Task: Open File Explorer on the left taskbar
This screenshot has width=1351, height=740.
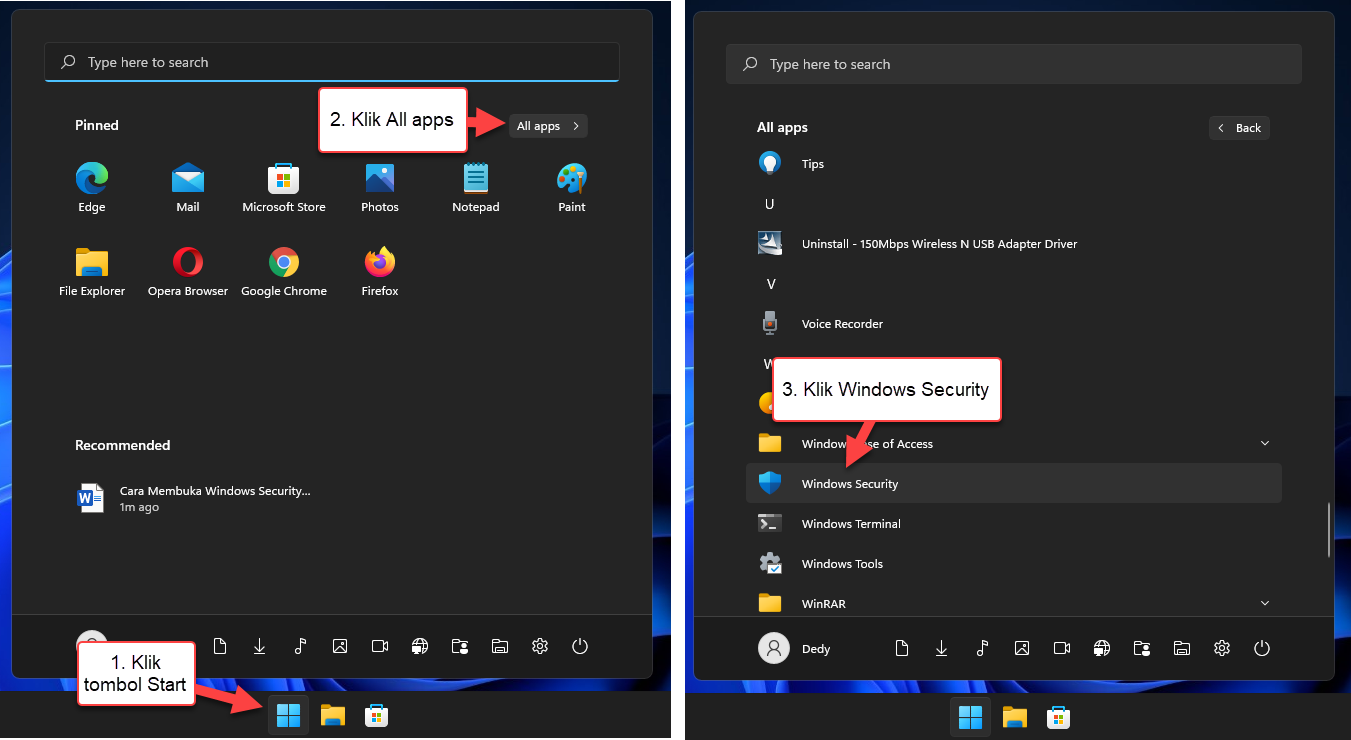Action: [332, 716]
